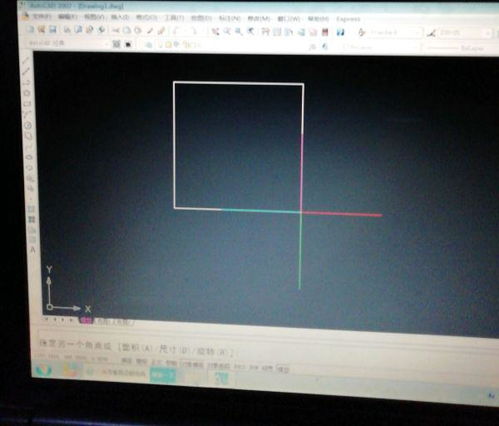Click the Zoom Window icon
The width and height of the screenshot is (499, 426).
click(239, 32)
